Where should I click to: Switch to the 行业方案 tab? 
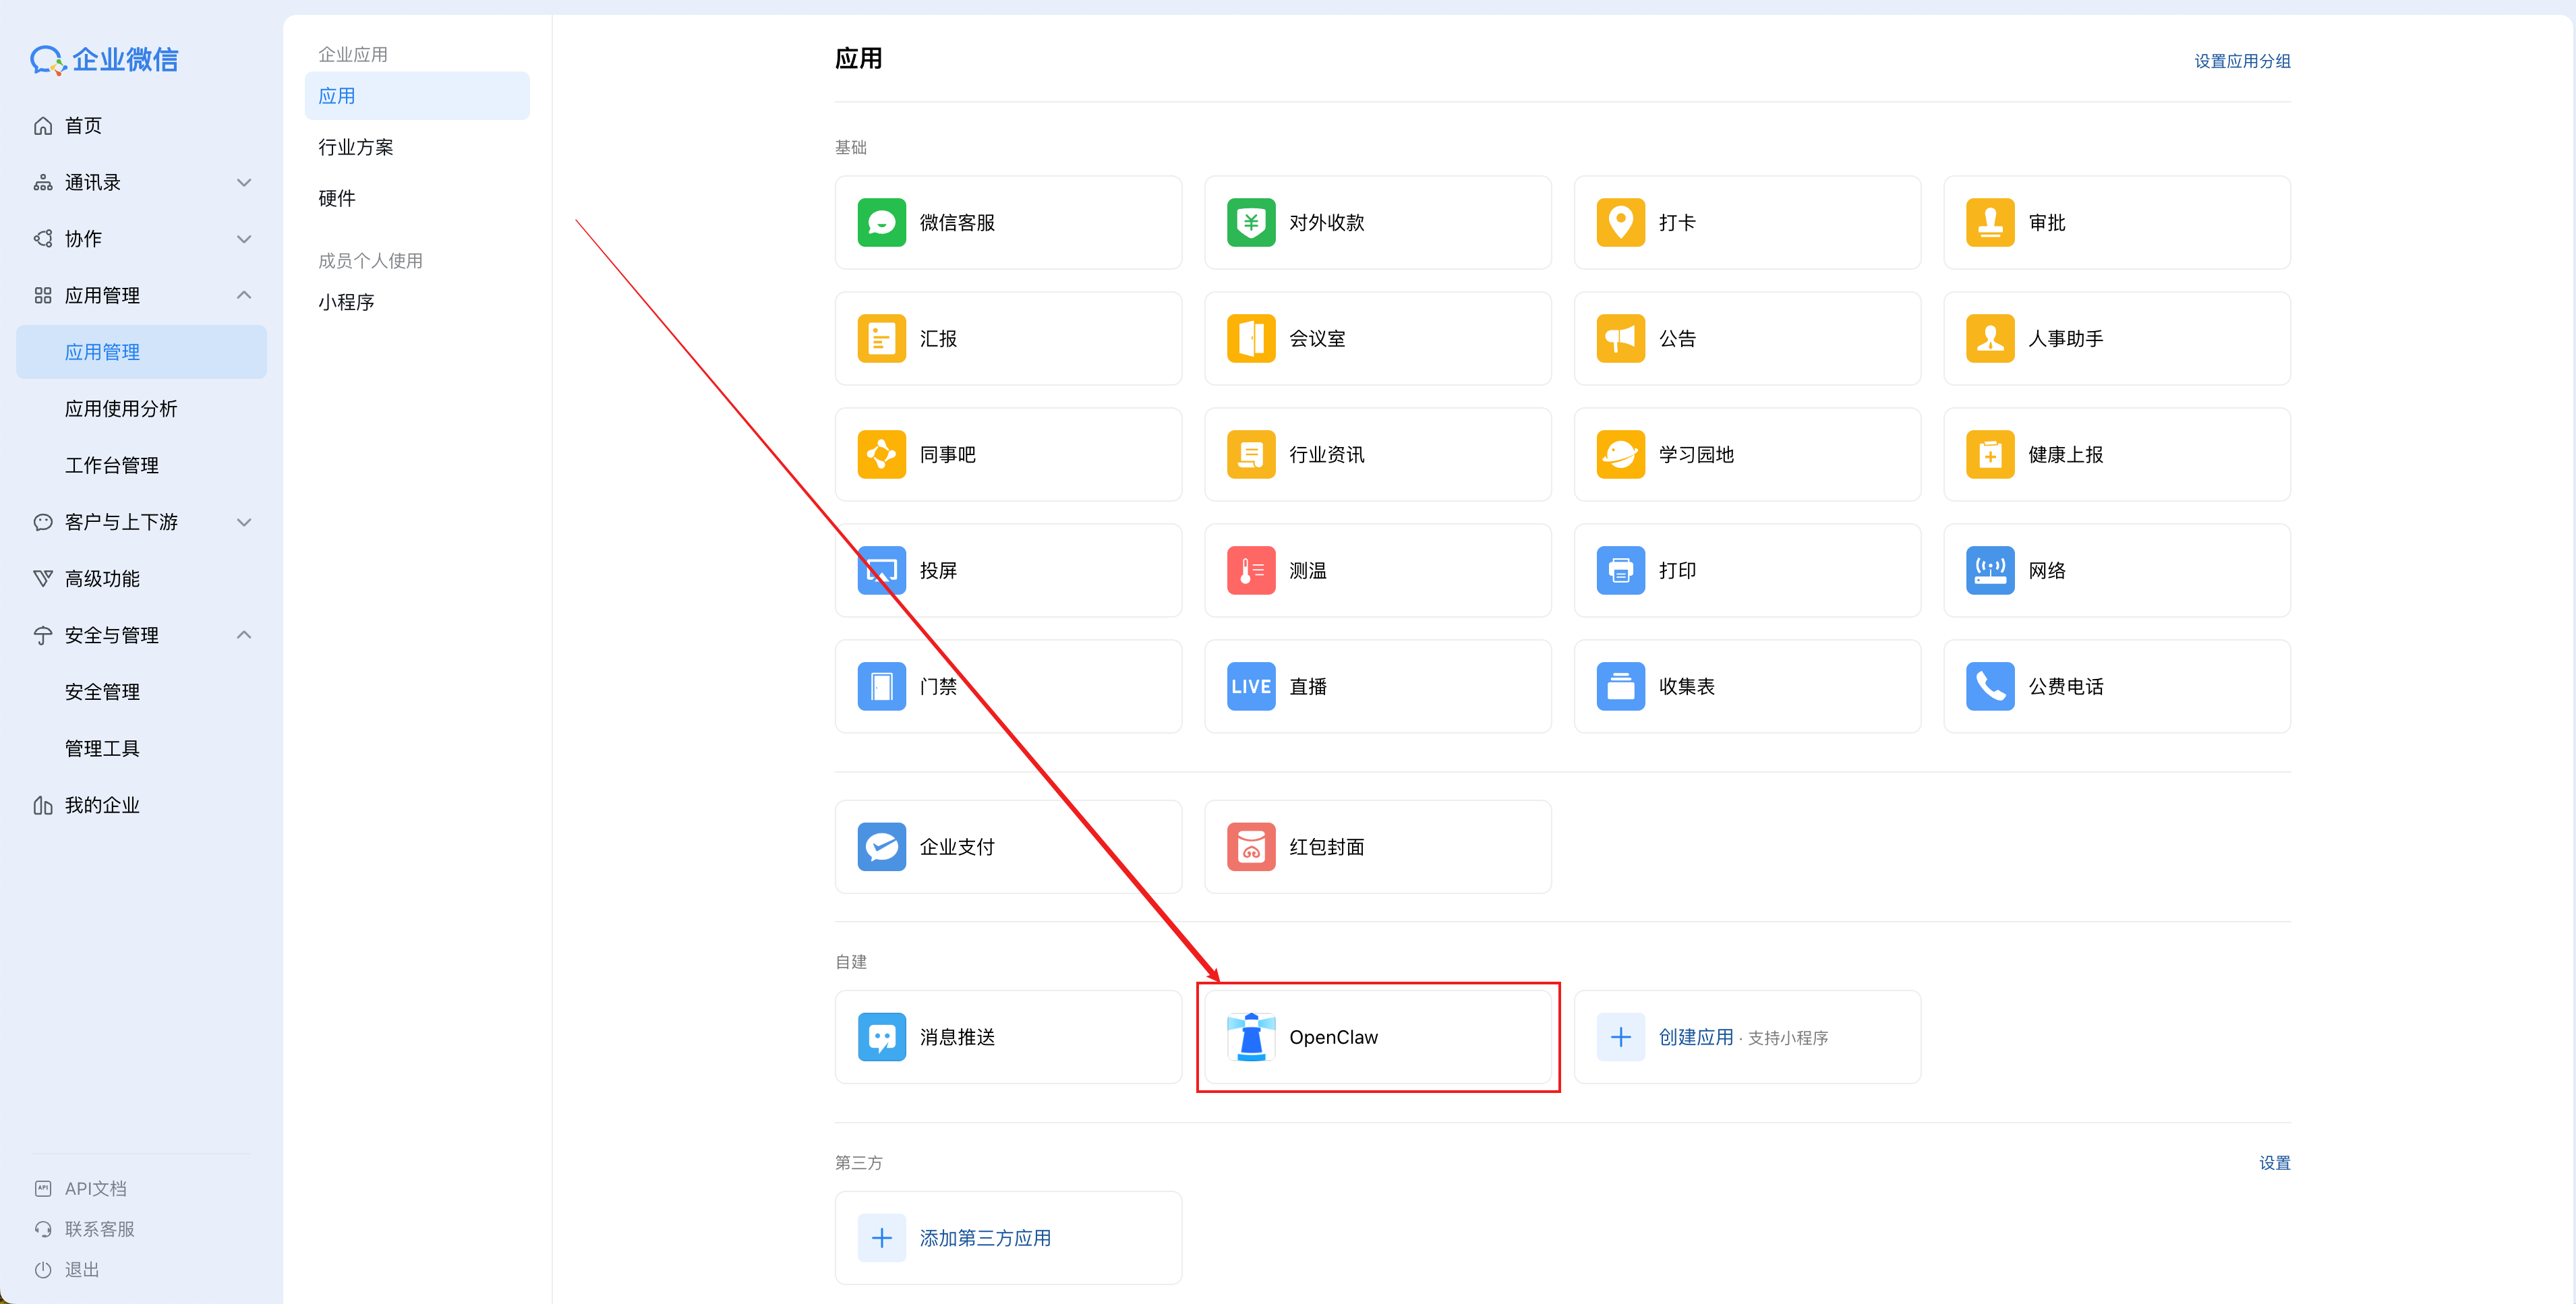click(x=356, y=147)
